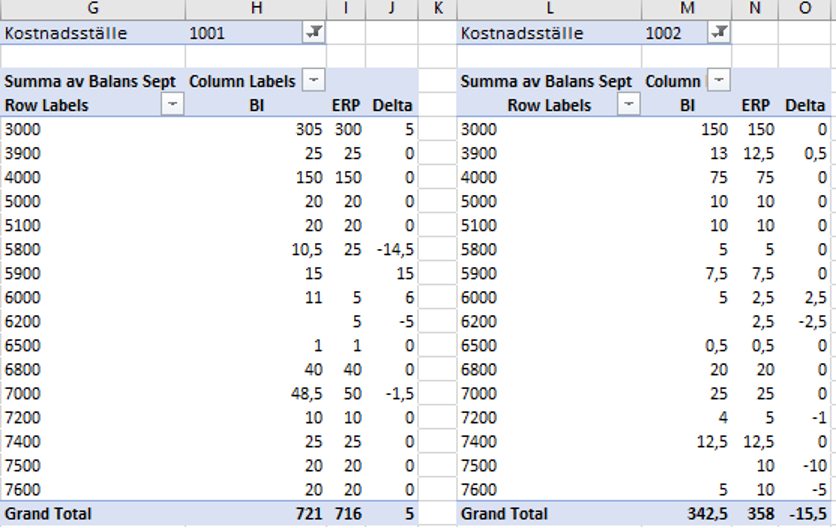Open Row Labels dropdown in left pivot
836x528 pixels.
click(173, 105)
